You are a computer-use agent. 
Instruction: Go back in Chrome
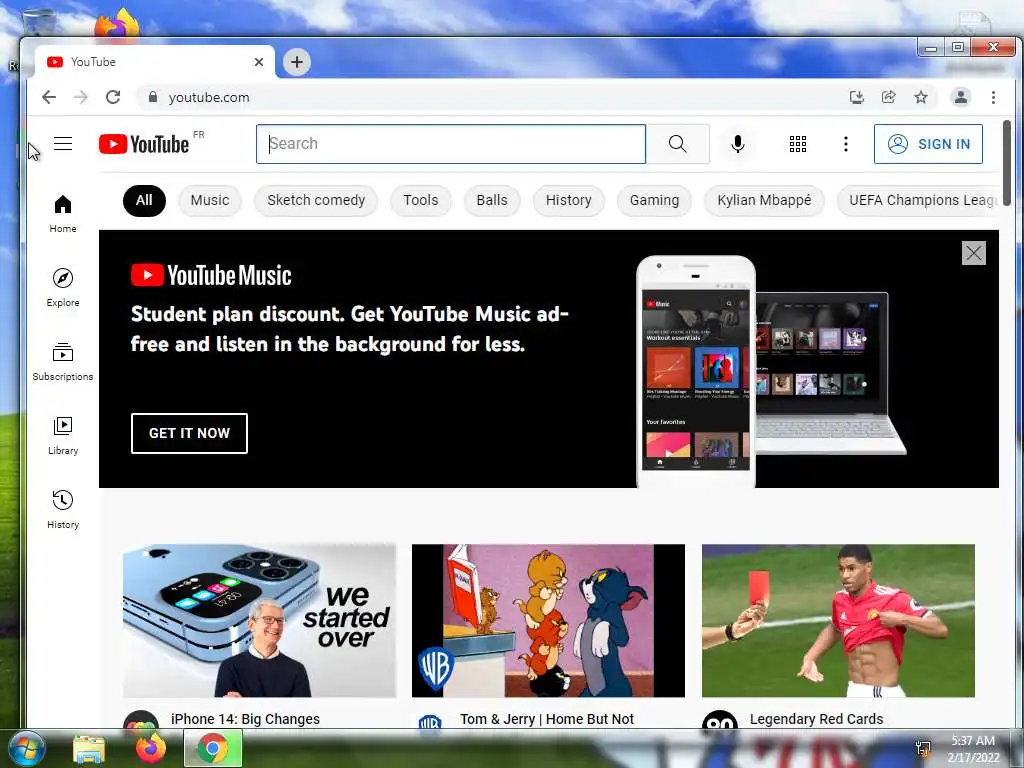49,97
